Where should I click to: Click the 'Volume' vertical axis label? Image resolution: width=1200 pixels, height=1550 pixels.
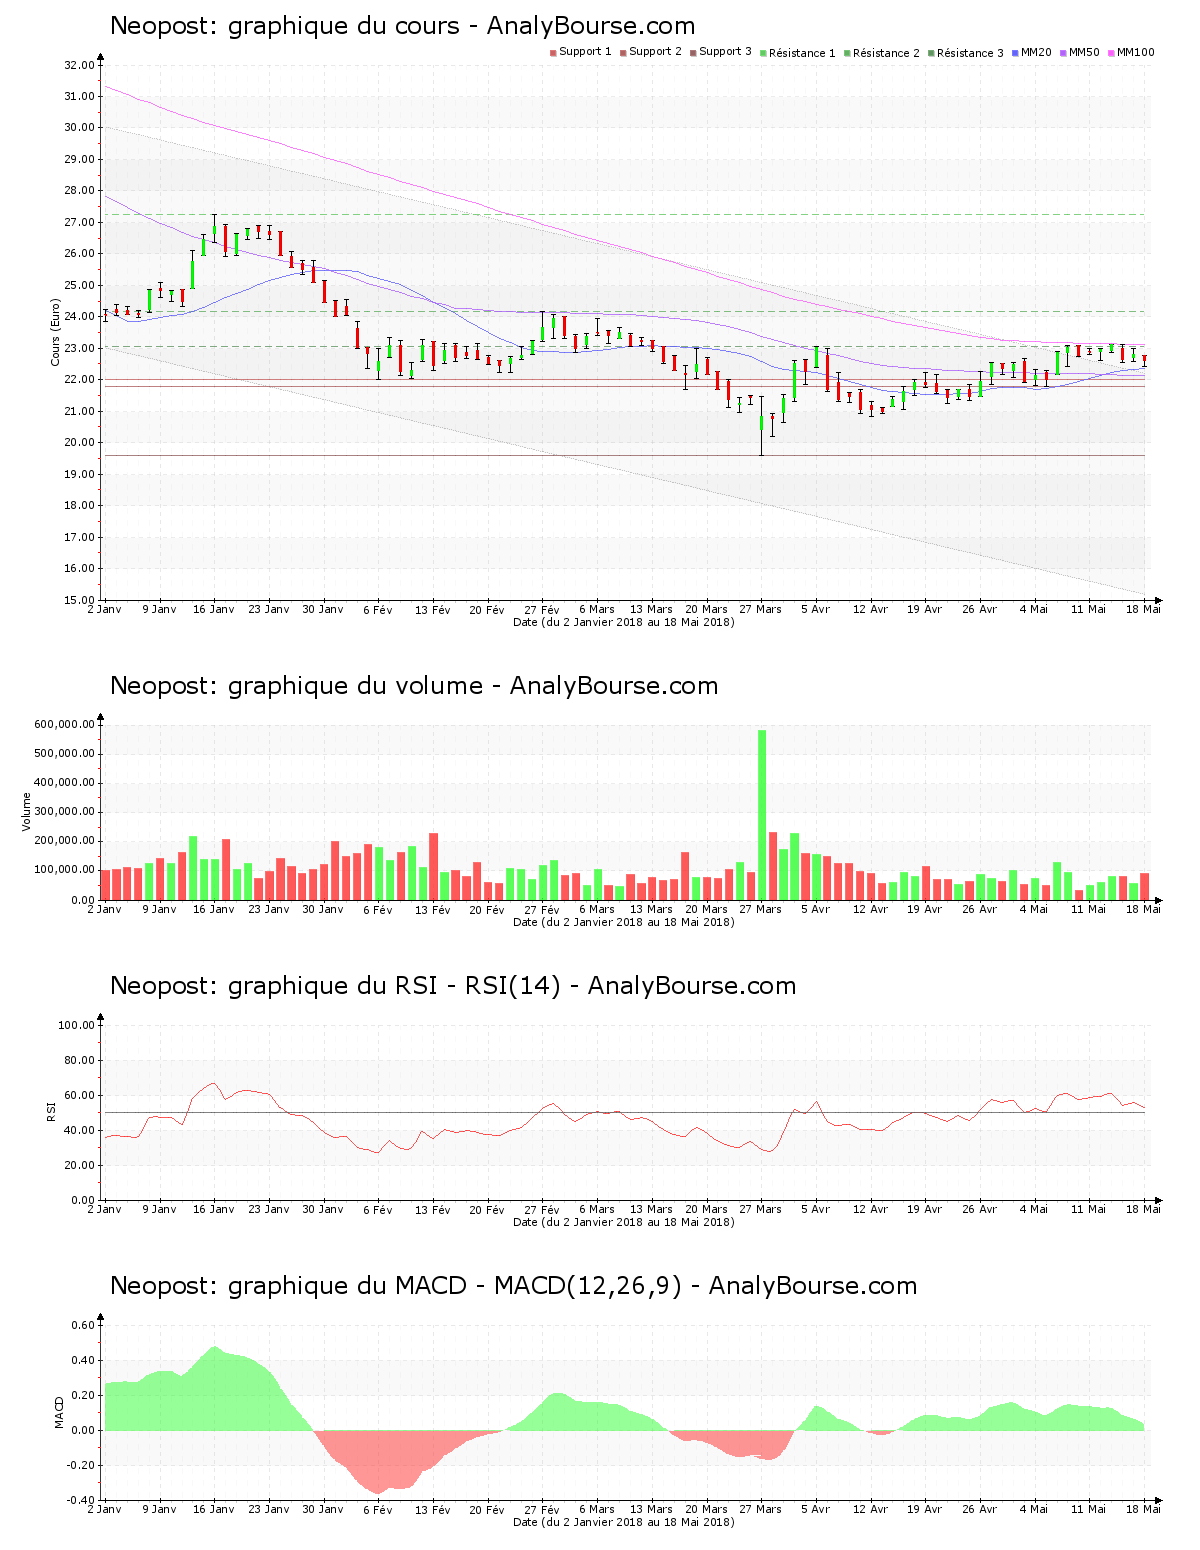pos(26,812)
